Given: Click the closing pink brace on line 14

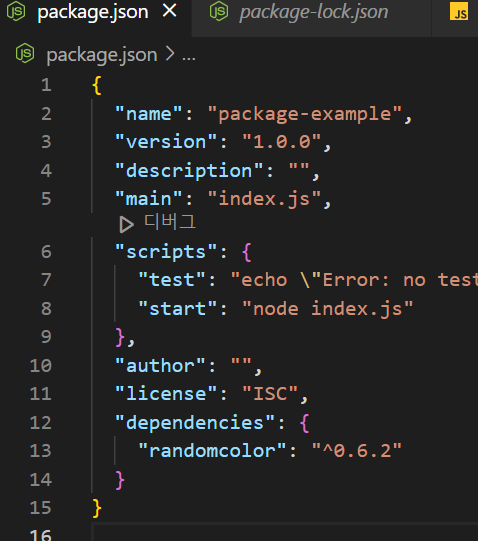Looking at the screenshot, I should [120, 480].
